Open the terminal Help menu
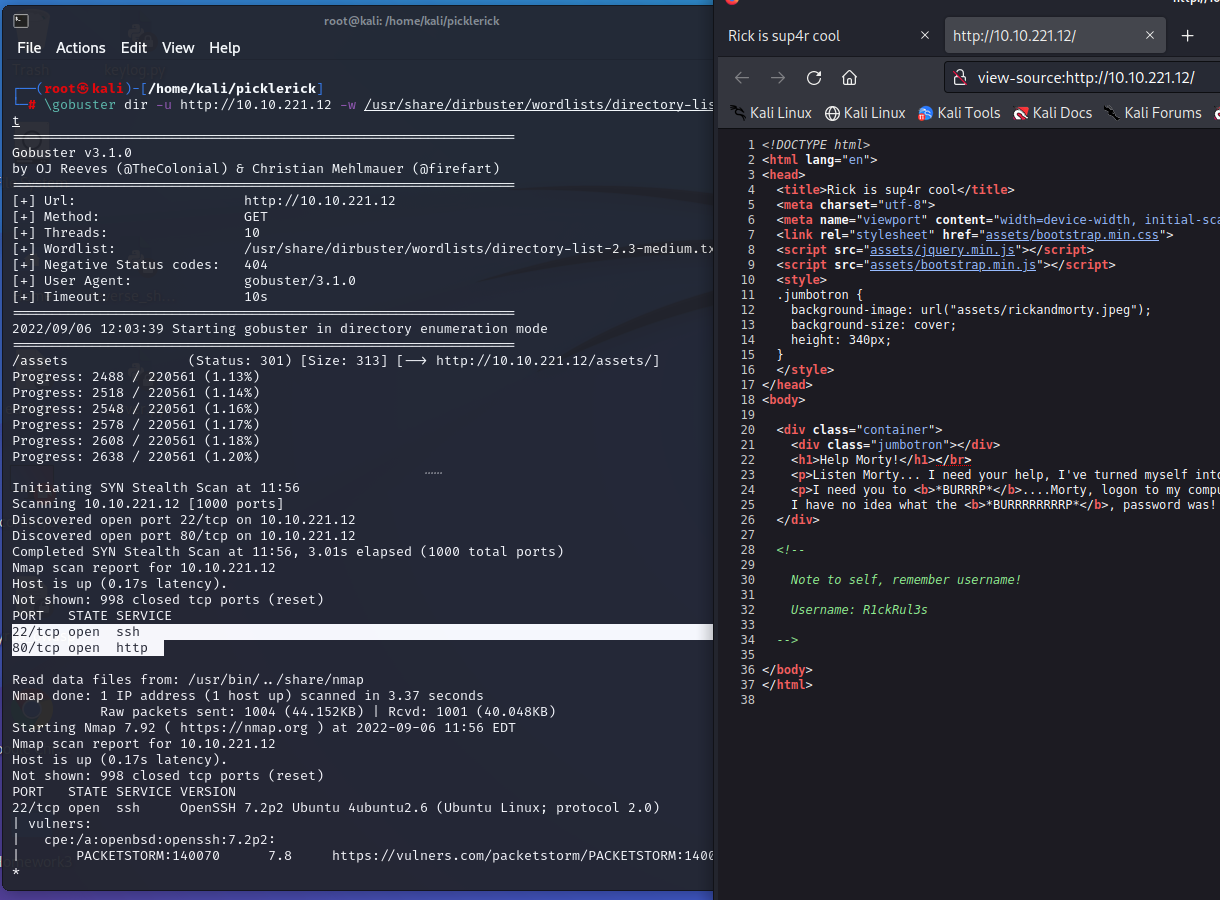1220x900 pixels. pos(224,48)
